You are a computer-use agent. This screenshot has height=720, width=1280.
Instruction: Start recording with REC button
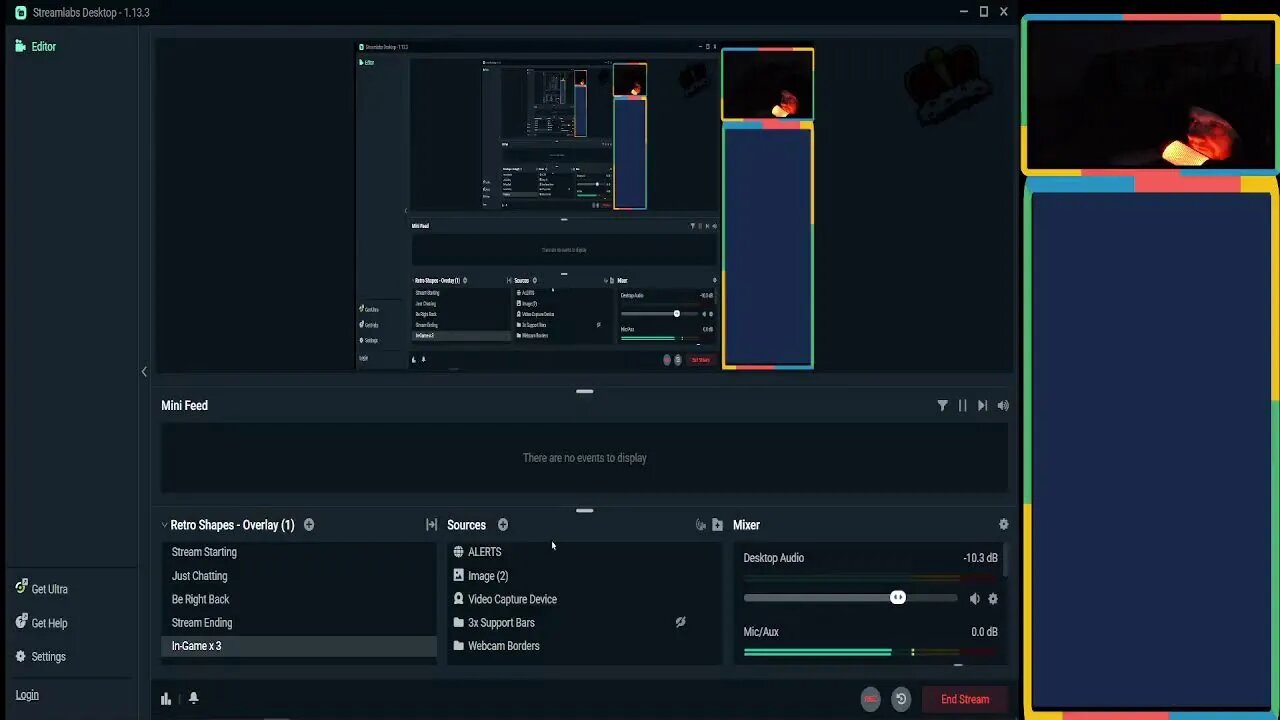[x=871, y=700]
